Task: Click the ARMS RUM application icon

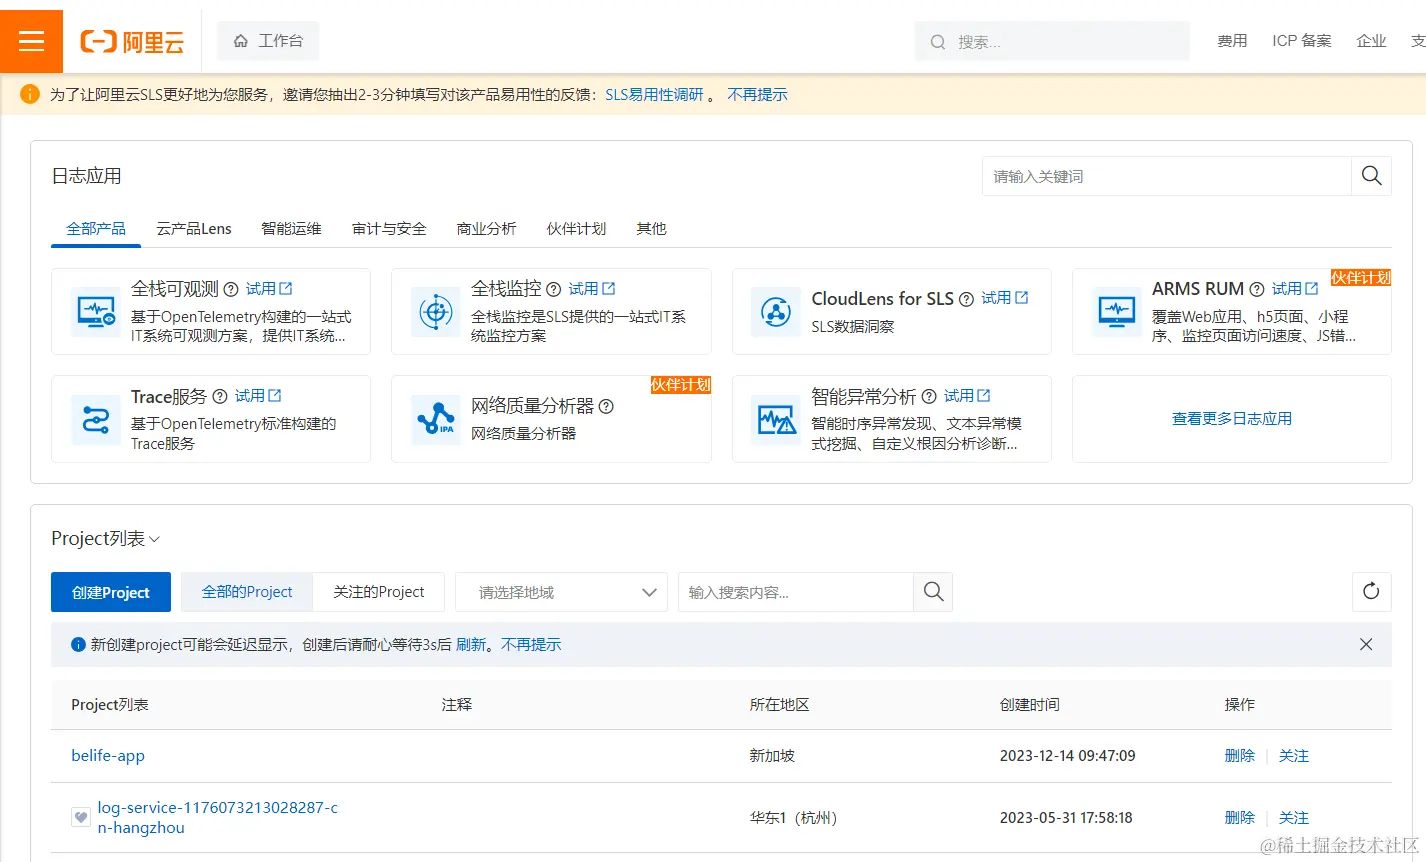Action: [x=1115, y=311]
